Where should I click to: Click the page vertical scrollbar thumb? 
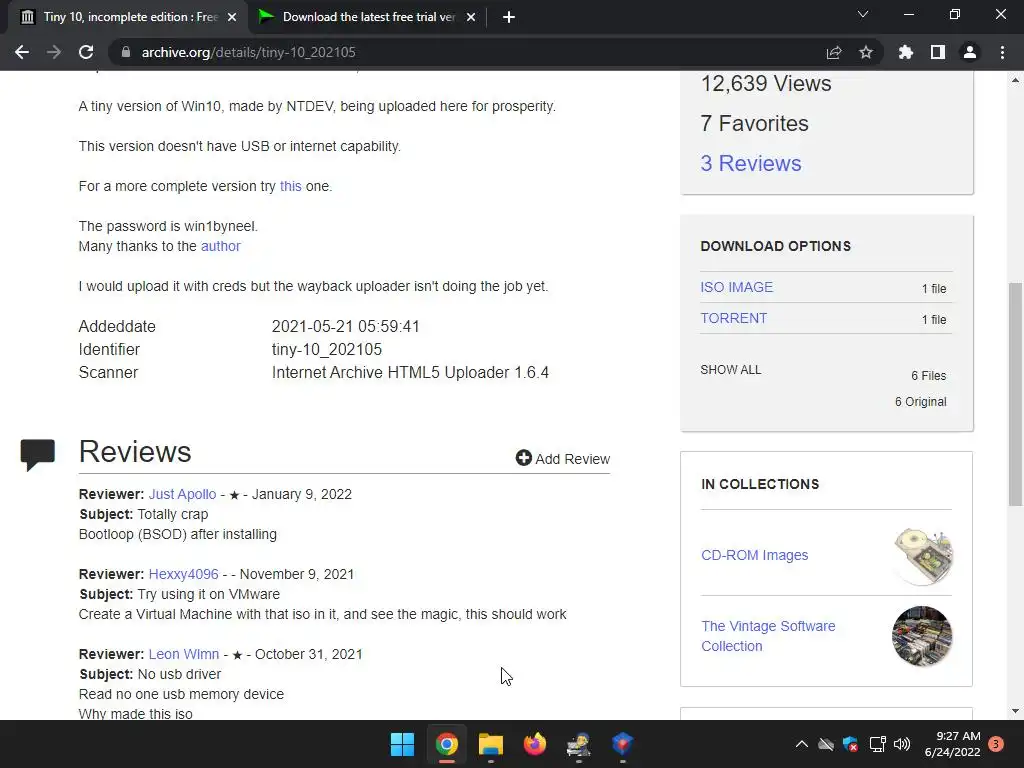pos(1015,394)
